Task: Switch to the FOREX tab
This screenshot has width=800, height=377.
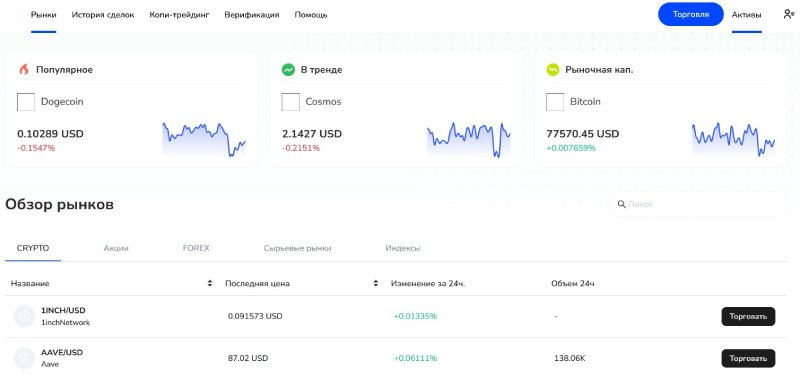Action: 196,248
